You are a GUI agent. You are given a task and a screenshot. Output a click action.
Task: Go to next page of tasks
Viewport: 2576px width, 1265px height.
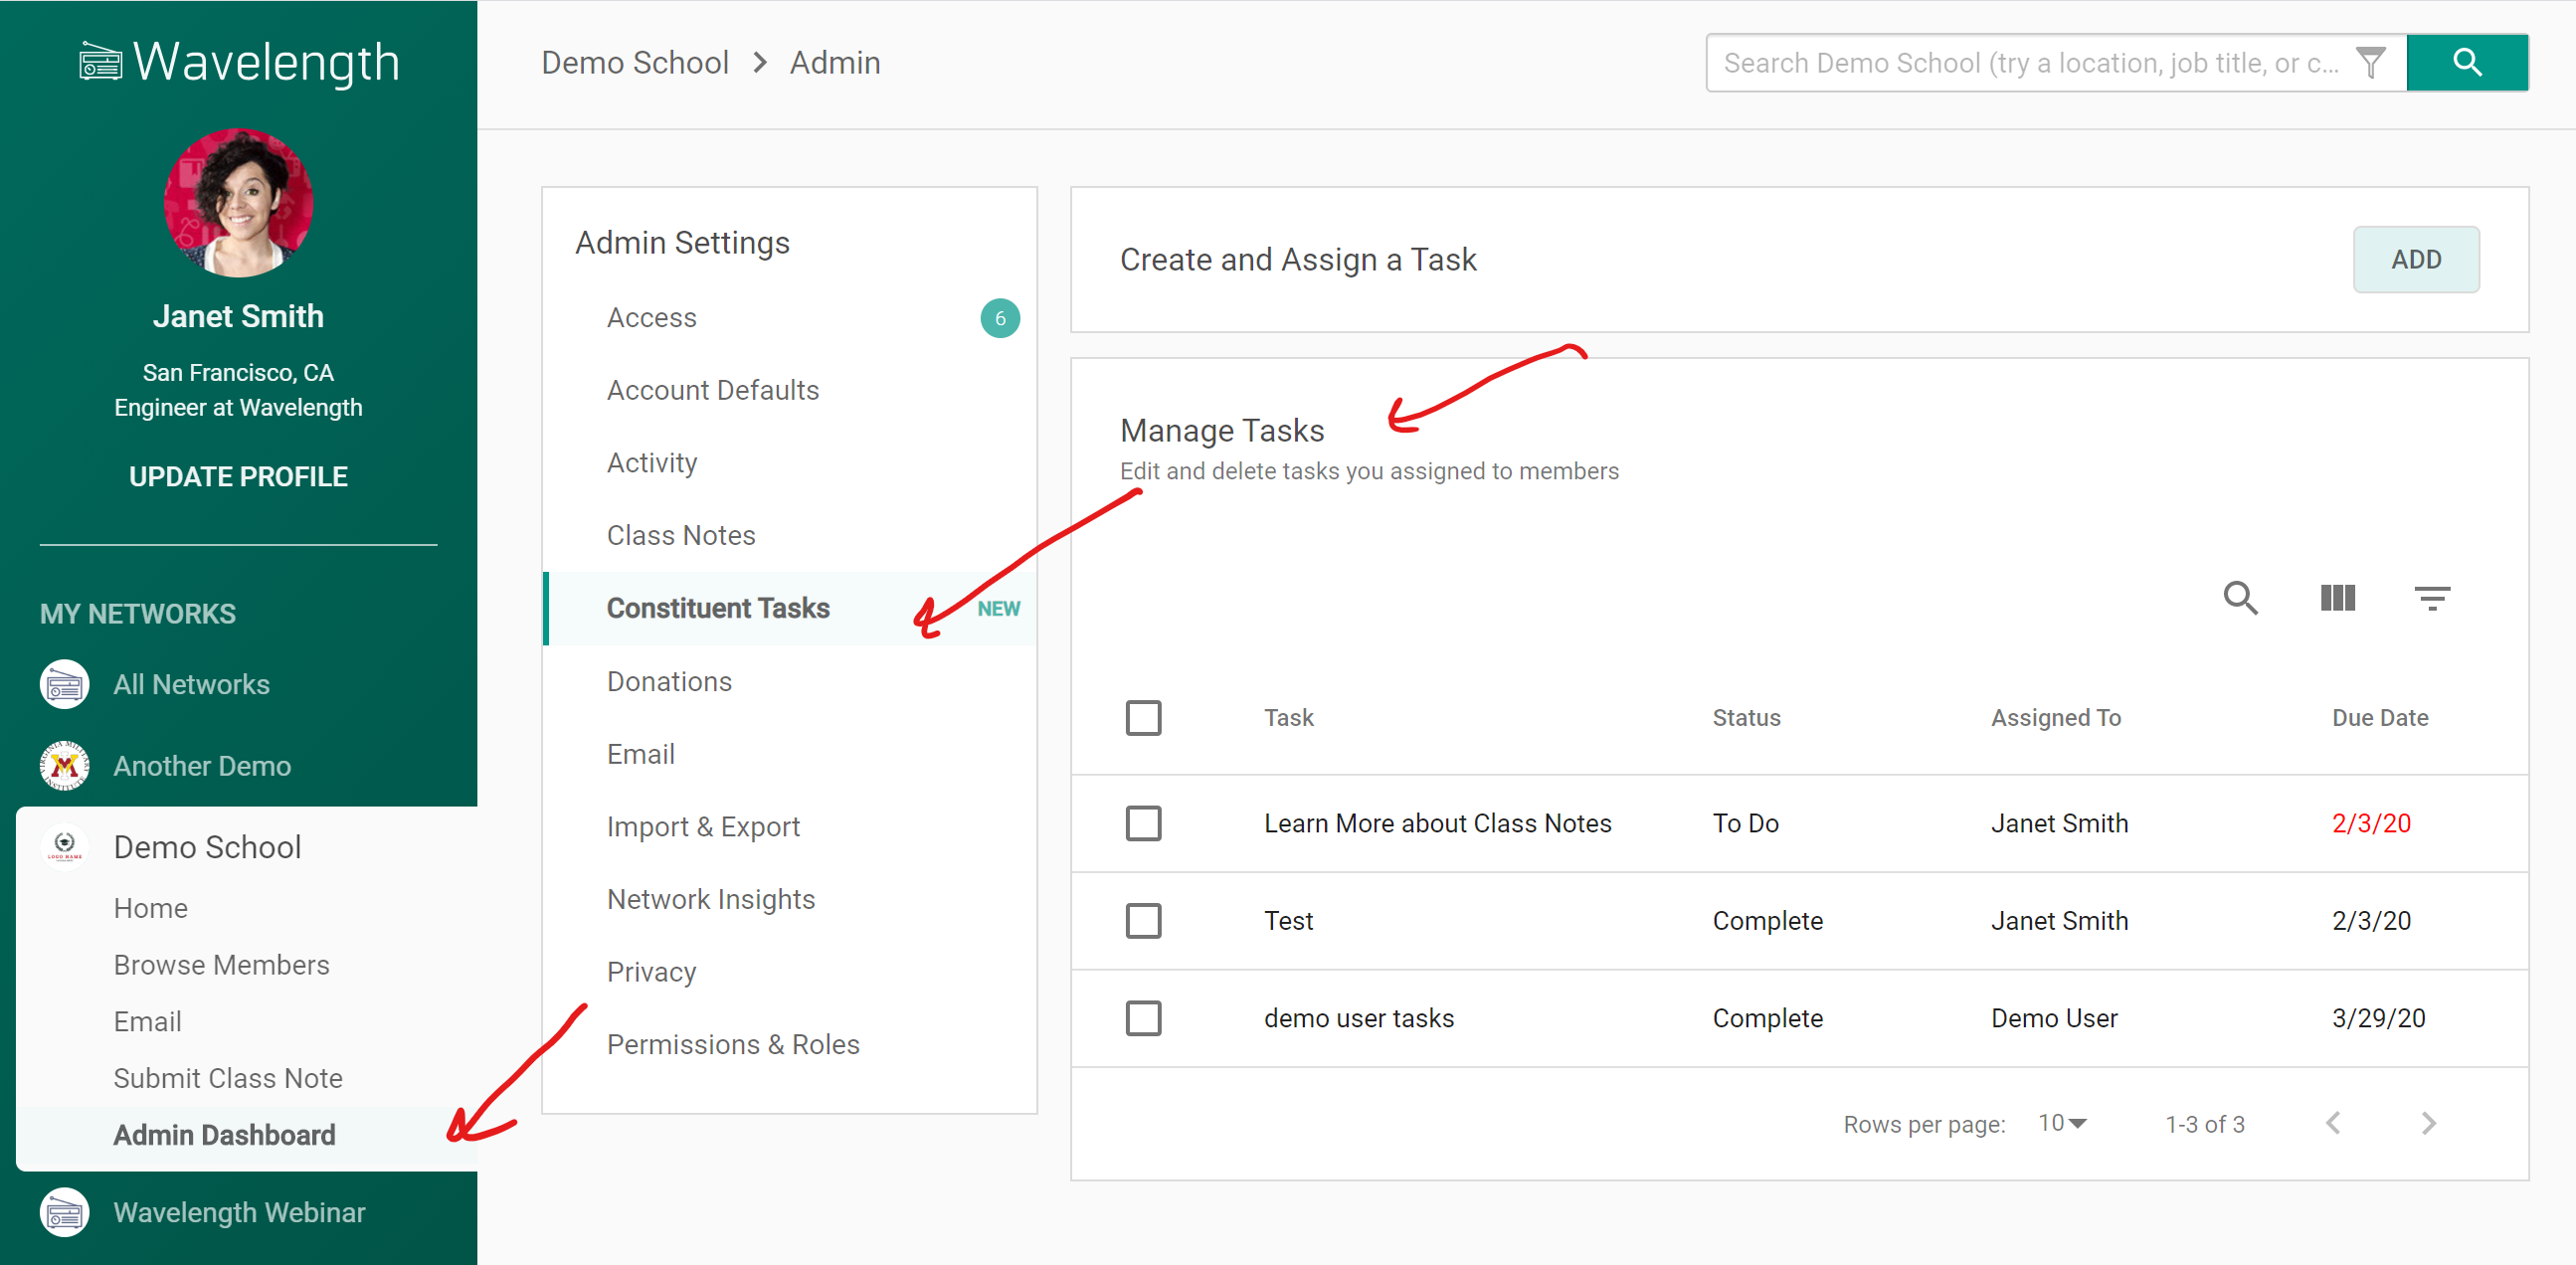coord(2429,1123)
